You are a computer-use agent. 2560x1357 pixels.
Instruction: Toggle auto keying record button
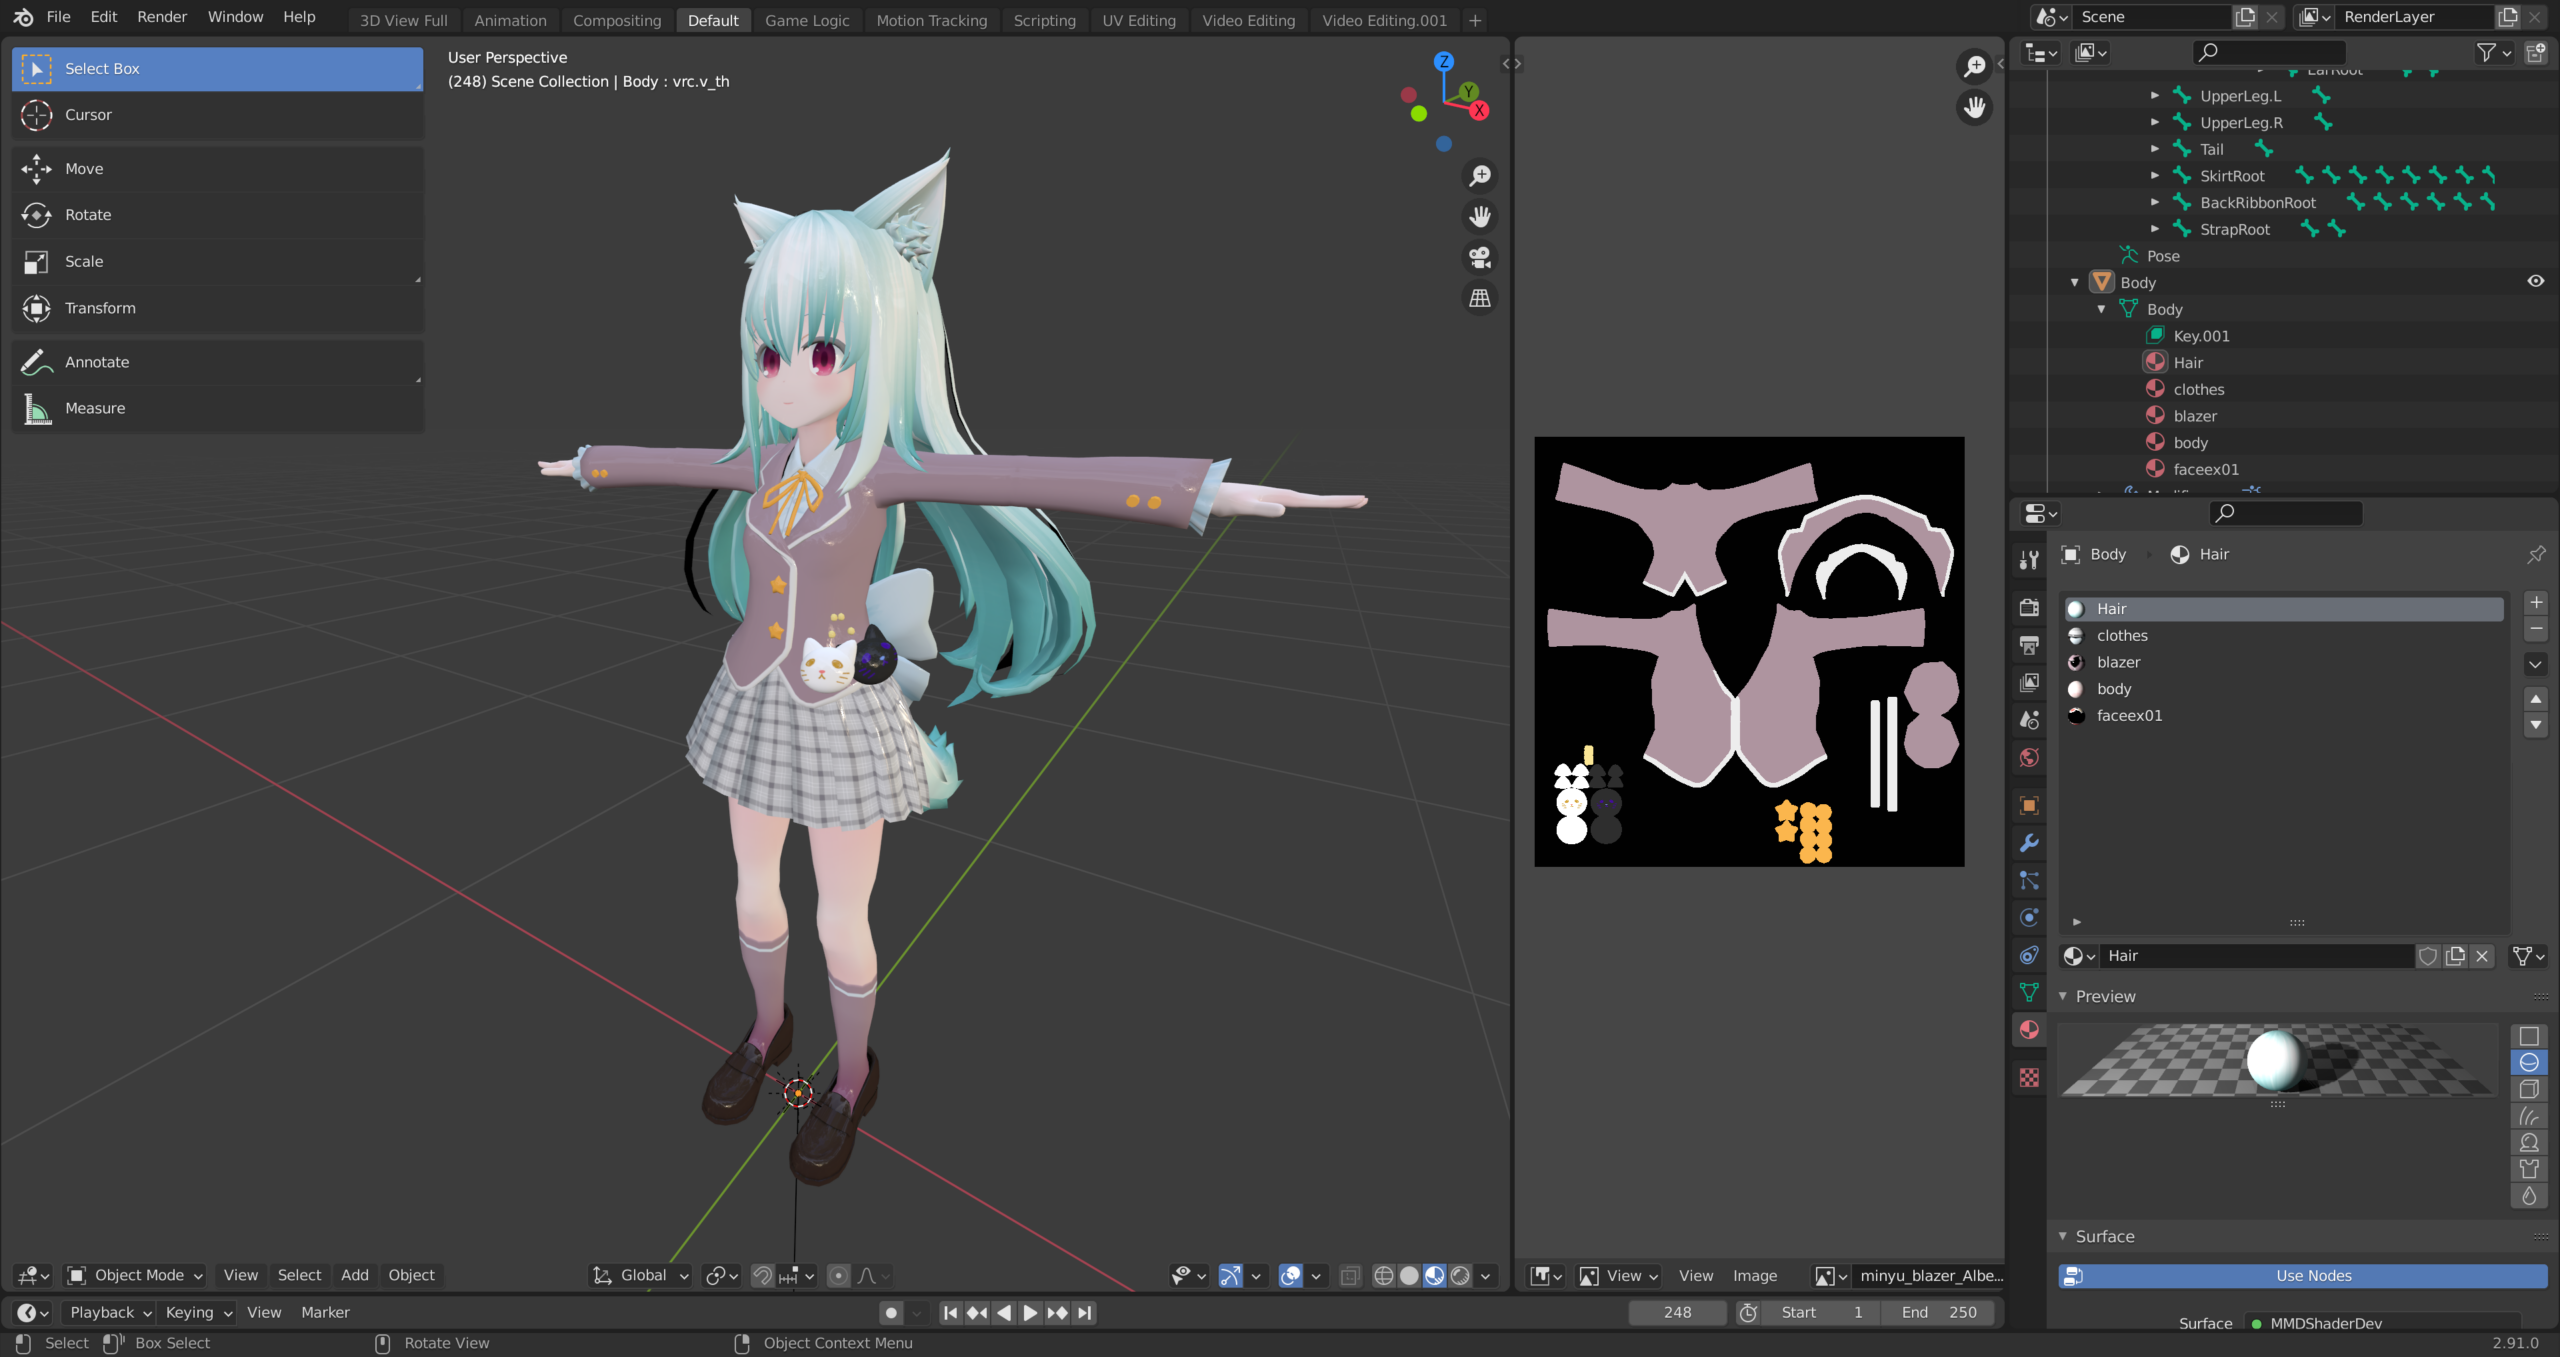click(892, 1313)
